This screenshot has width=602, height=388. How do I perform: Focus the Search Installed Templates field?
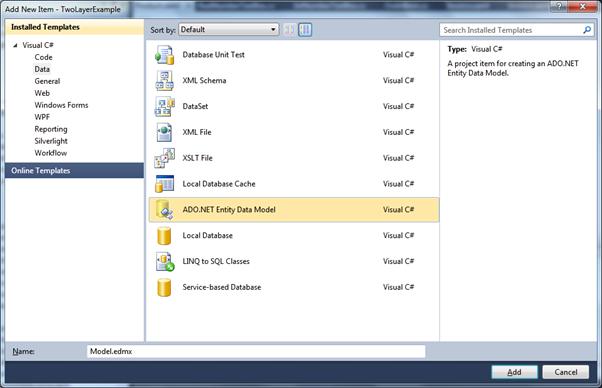point(511,30)
